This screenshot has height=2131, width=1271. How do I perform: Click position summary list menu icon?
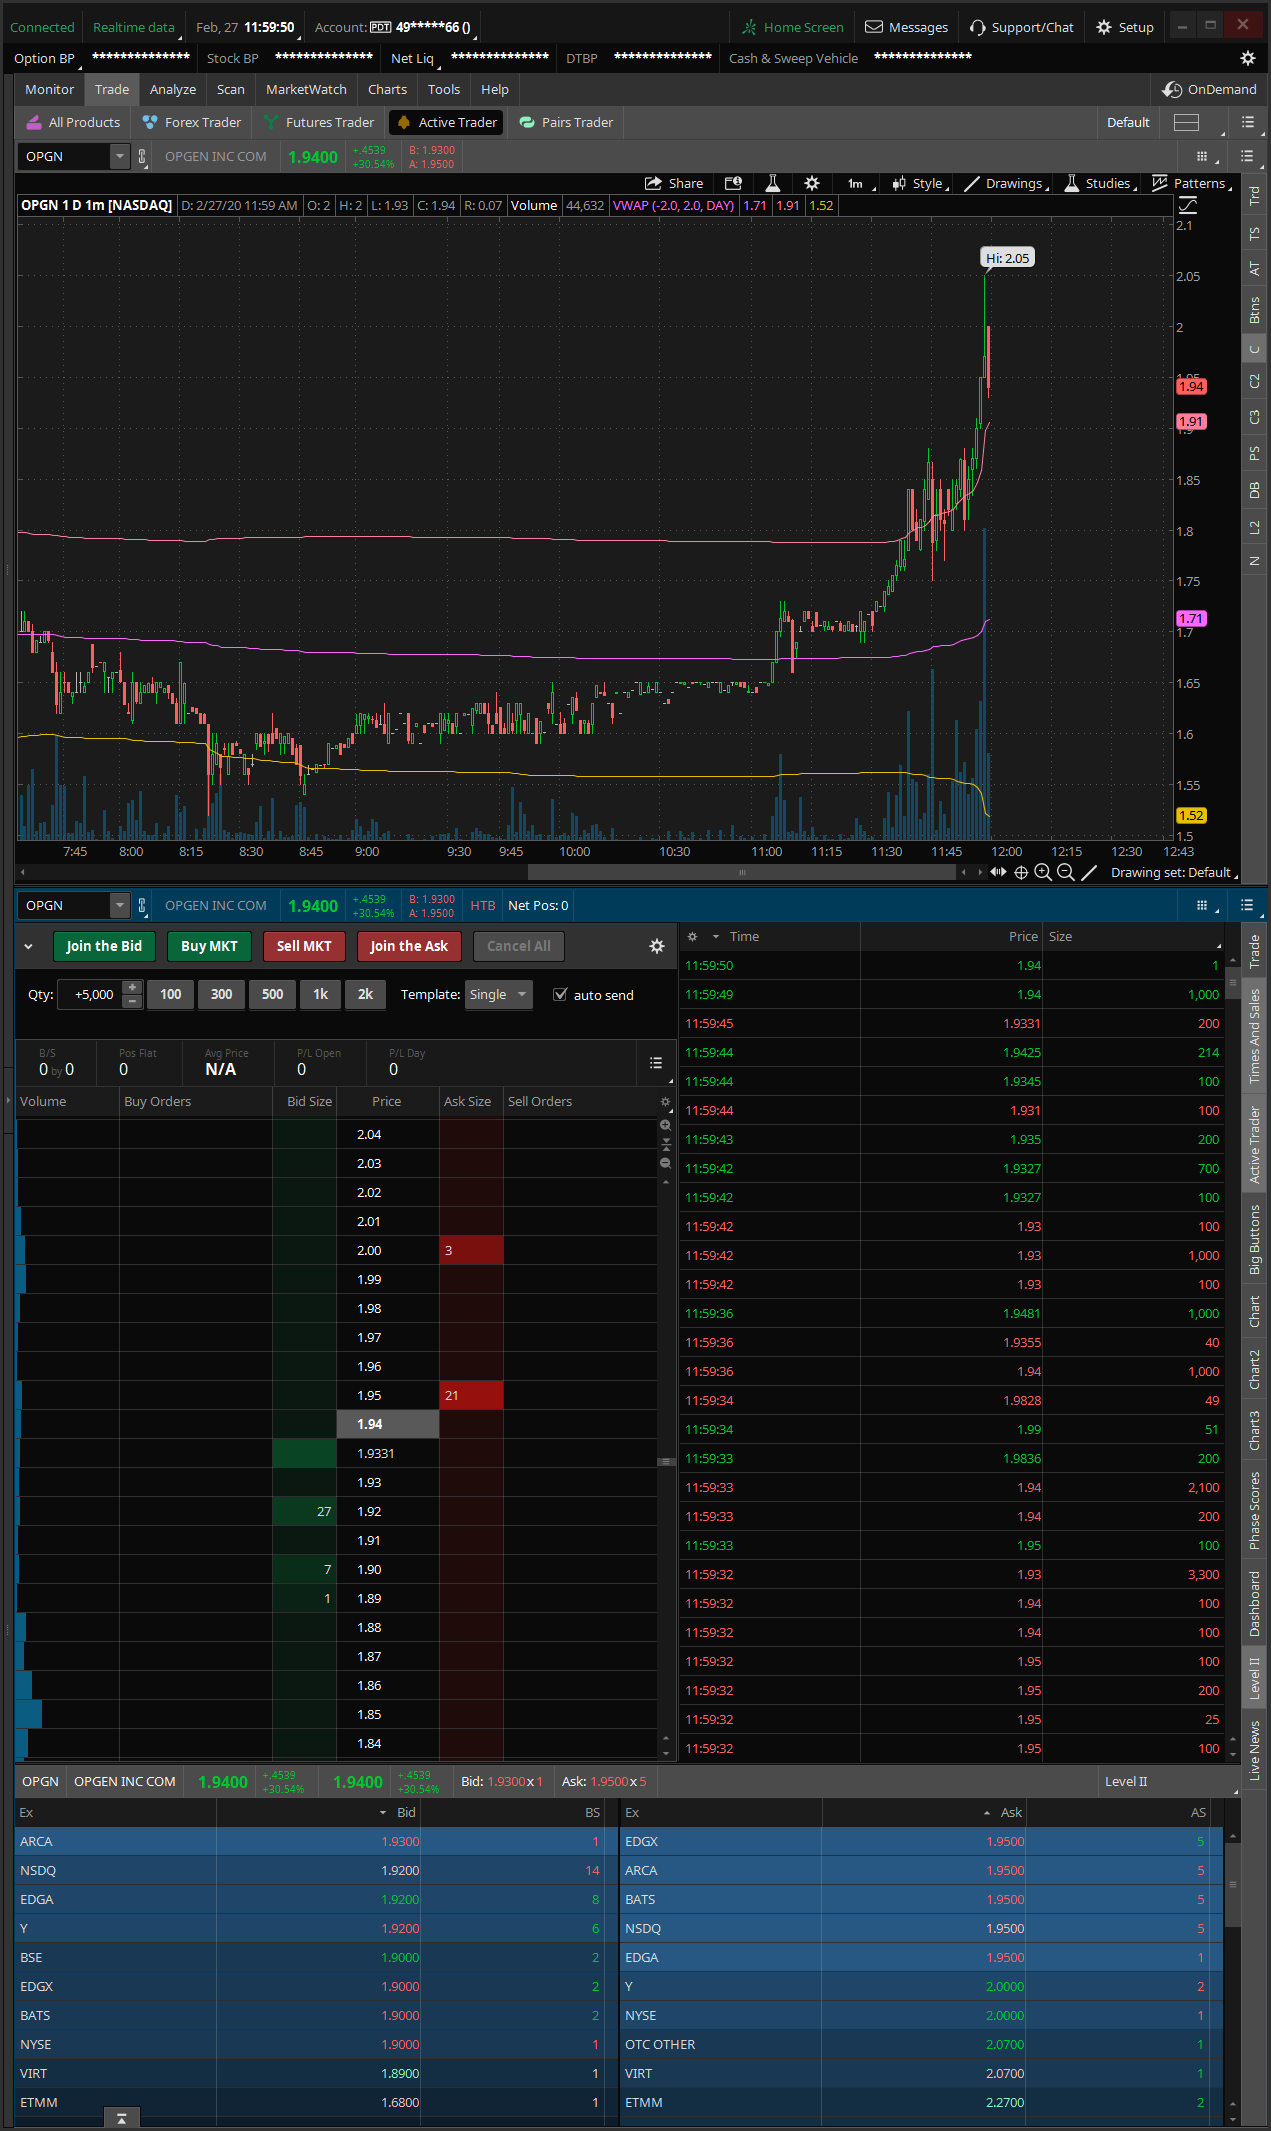click(656, 1063)
